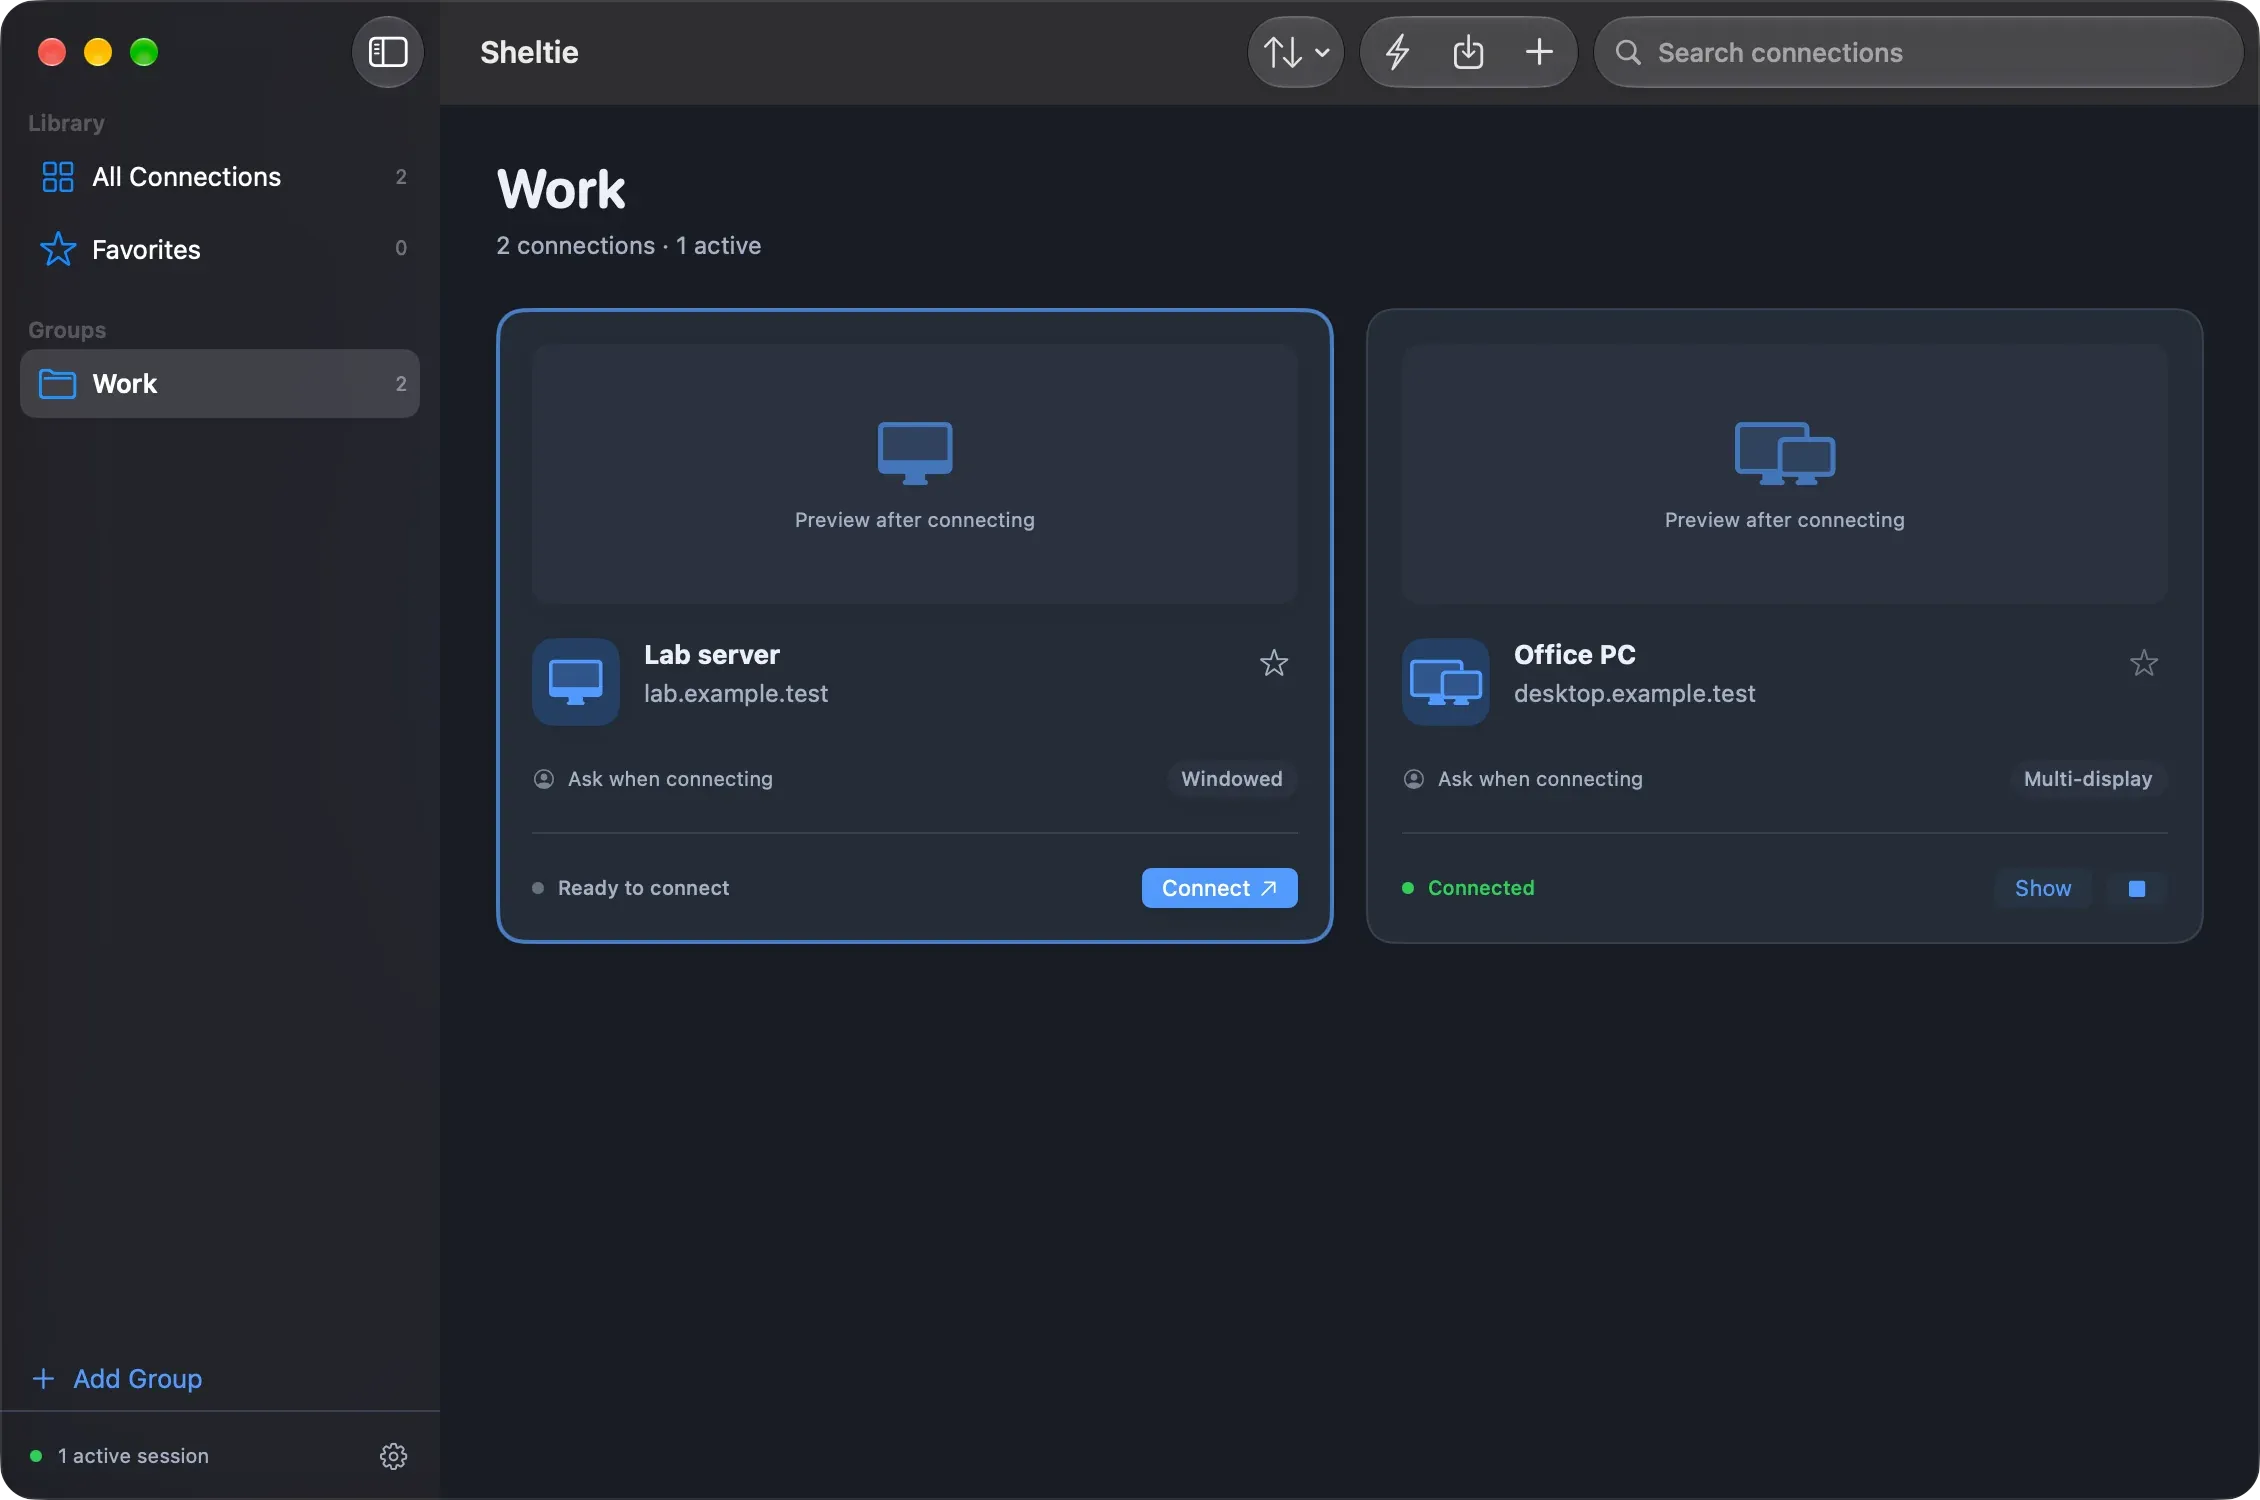Image resolution: width=2260 pixels, height=1500 pixels.
Task: Open settings via the gear icon
Action: click(x=393, y=1456)
